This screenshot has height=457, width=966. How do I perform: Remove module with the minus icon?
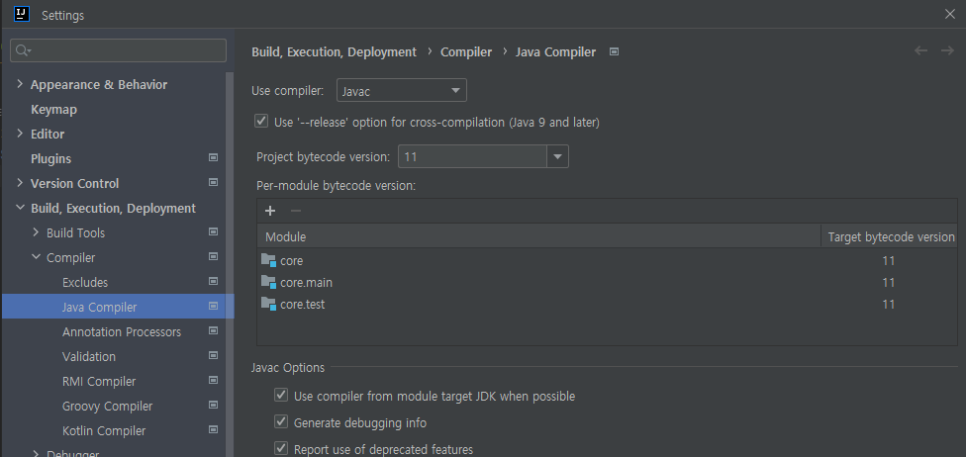(296, 211)
